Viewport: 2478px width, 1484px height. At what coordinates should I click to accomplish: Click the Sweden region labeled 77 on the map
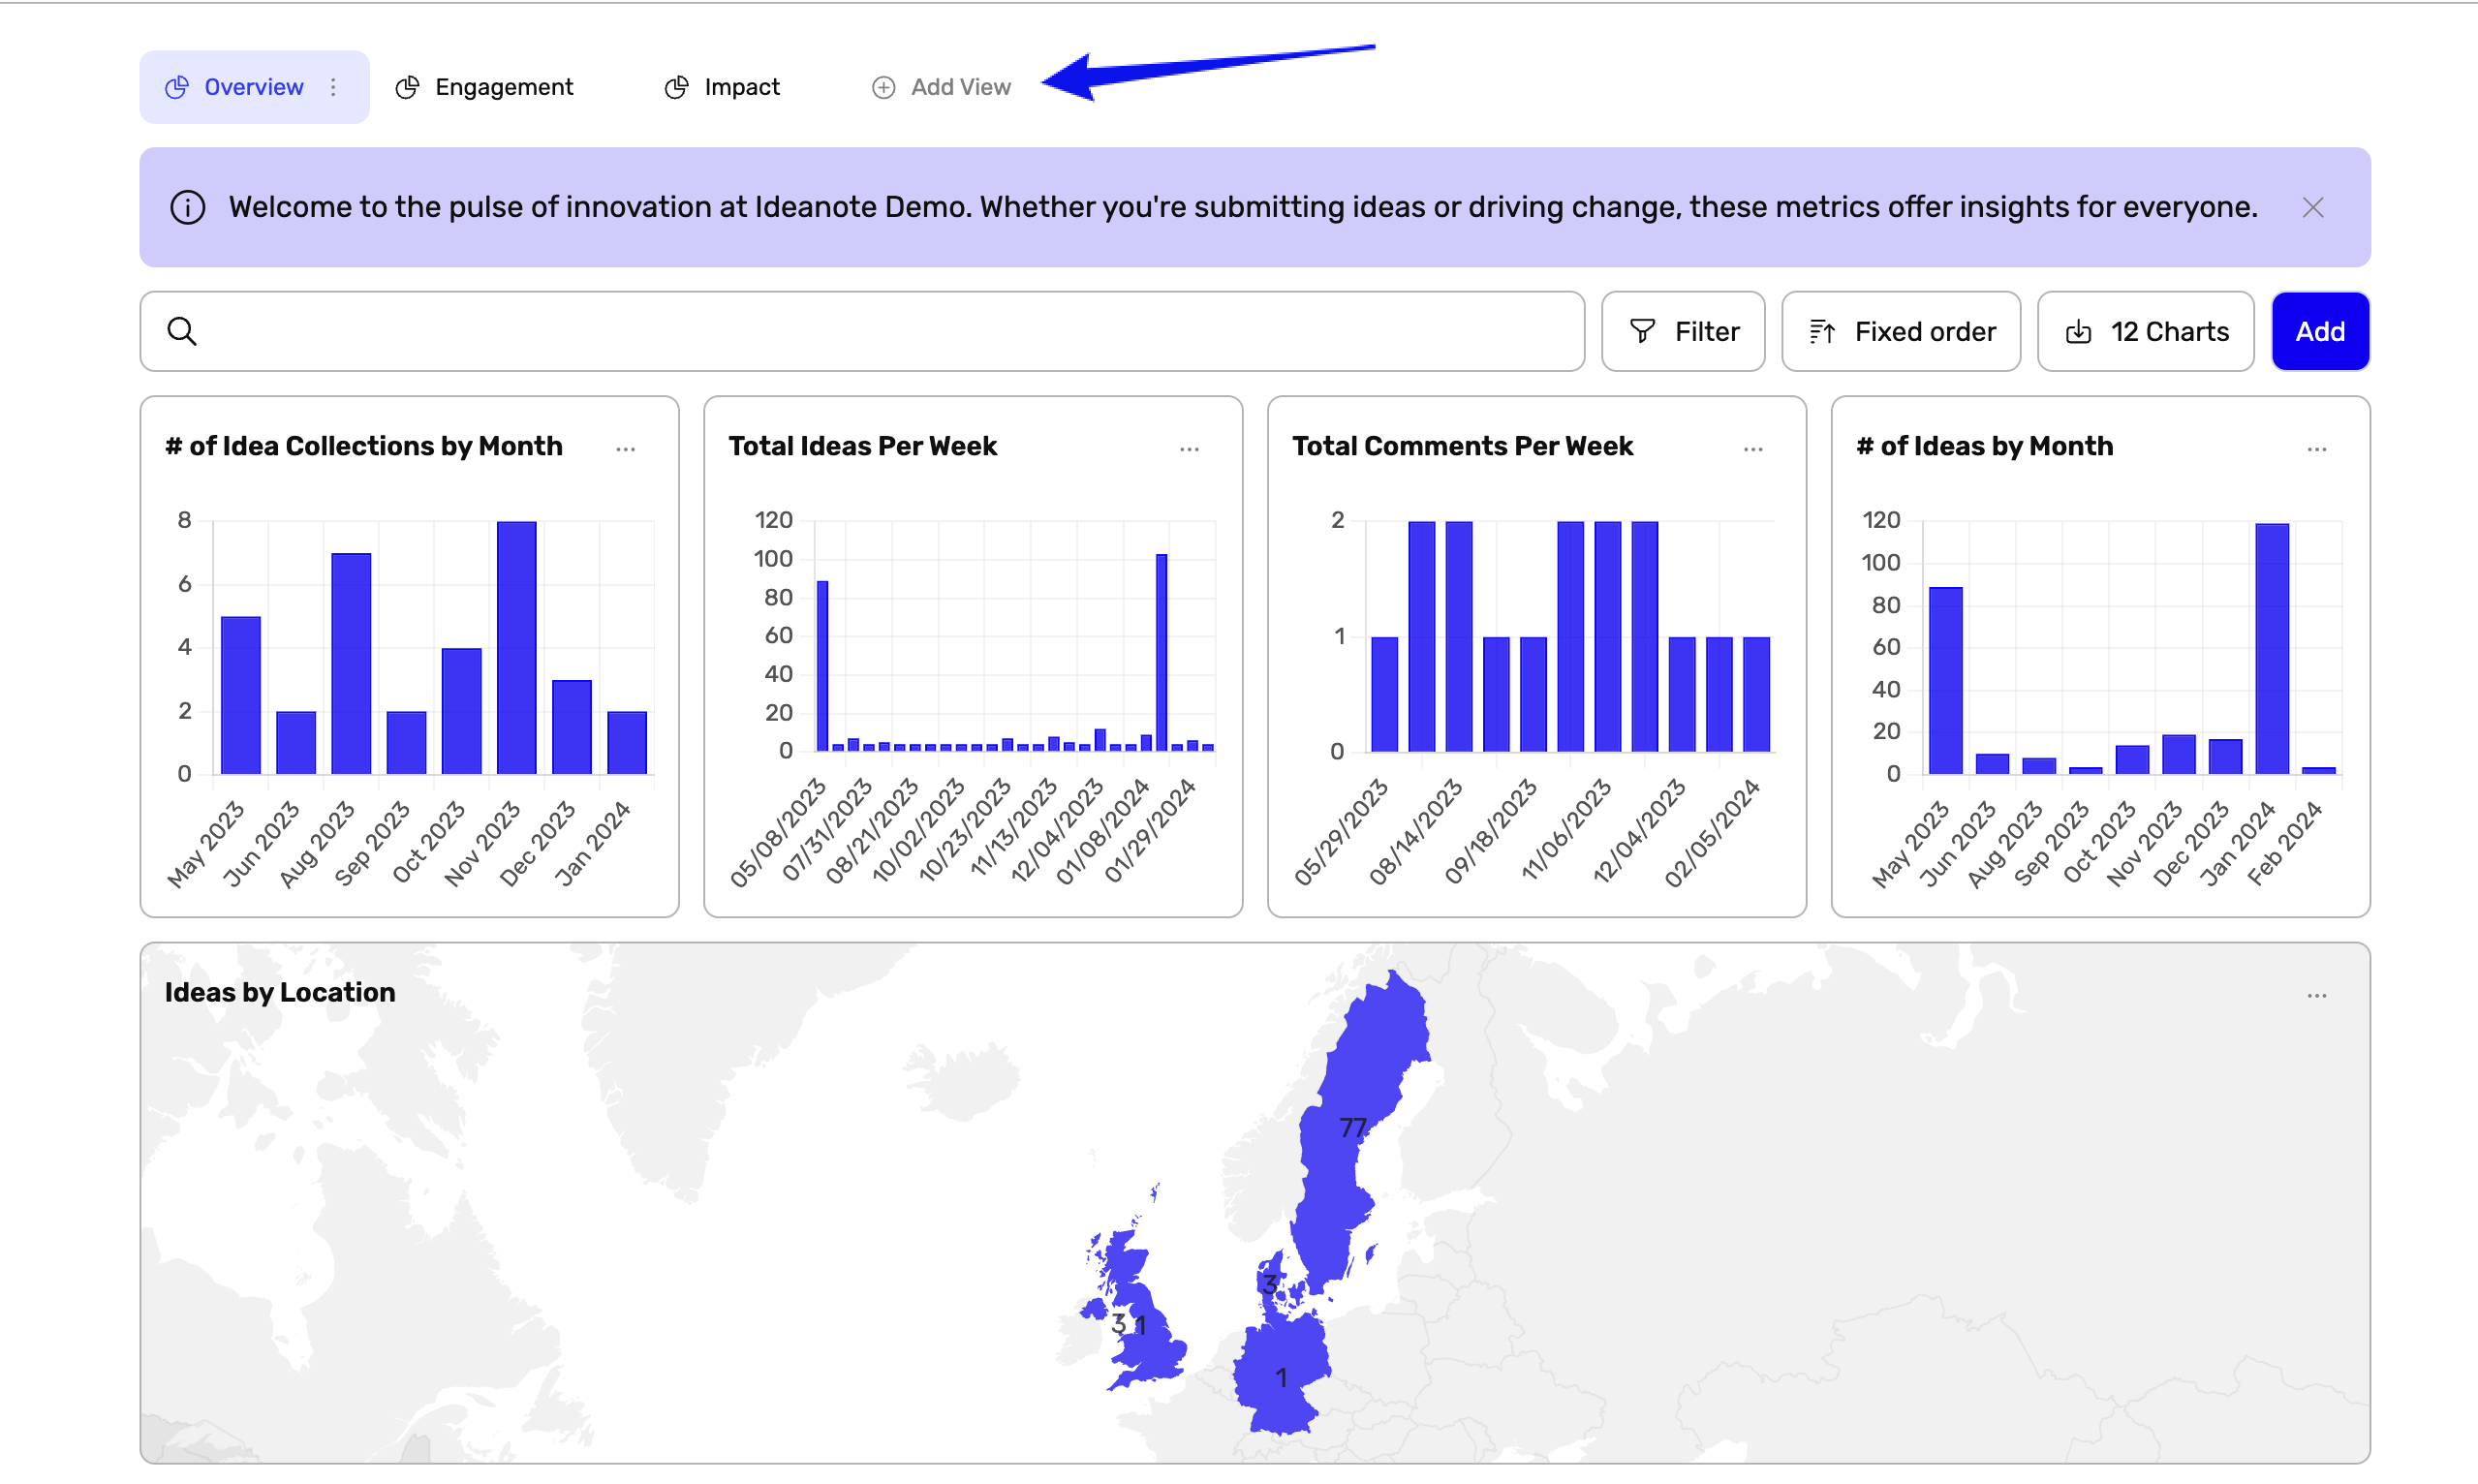(1353, 1126)
